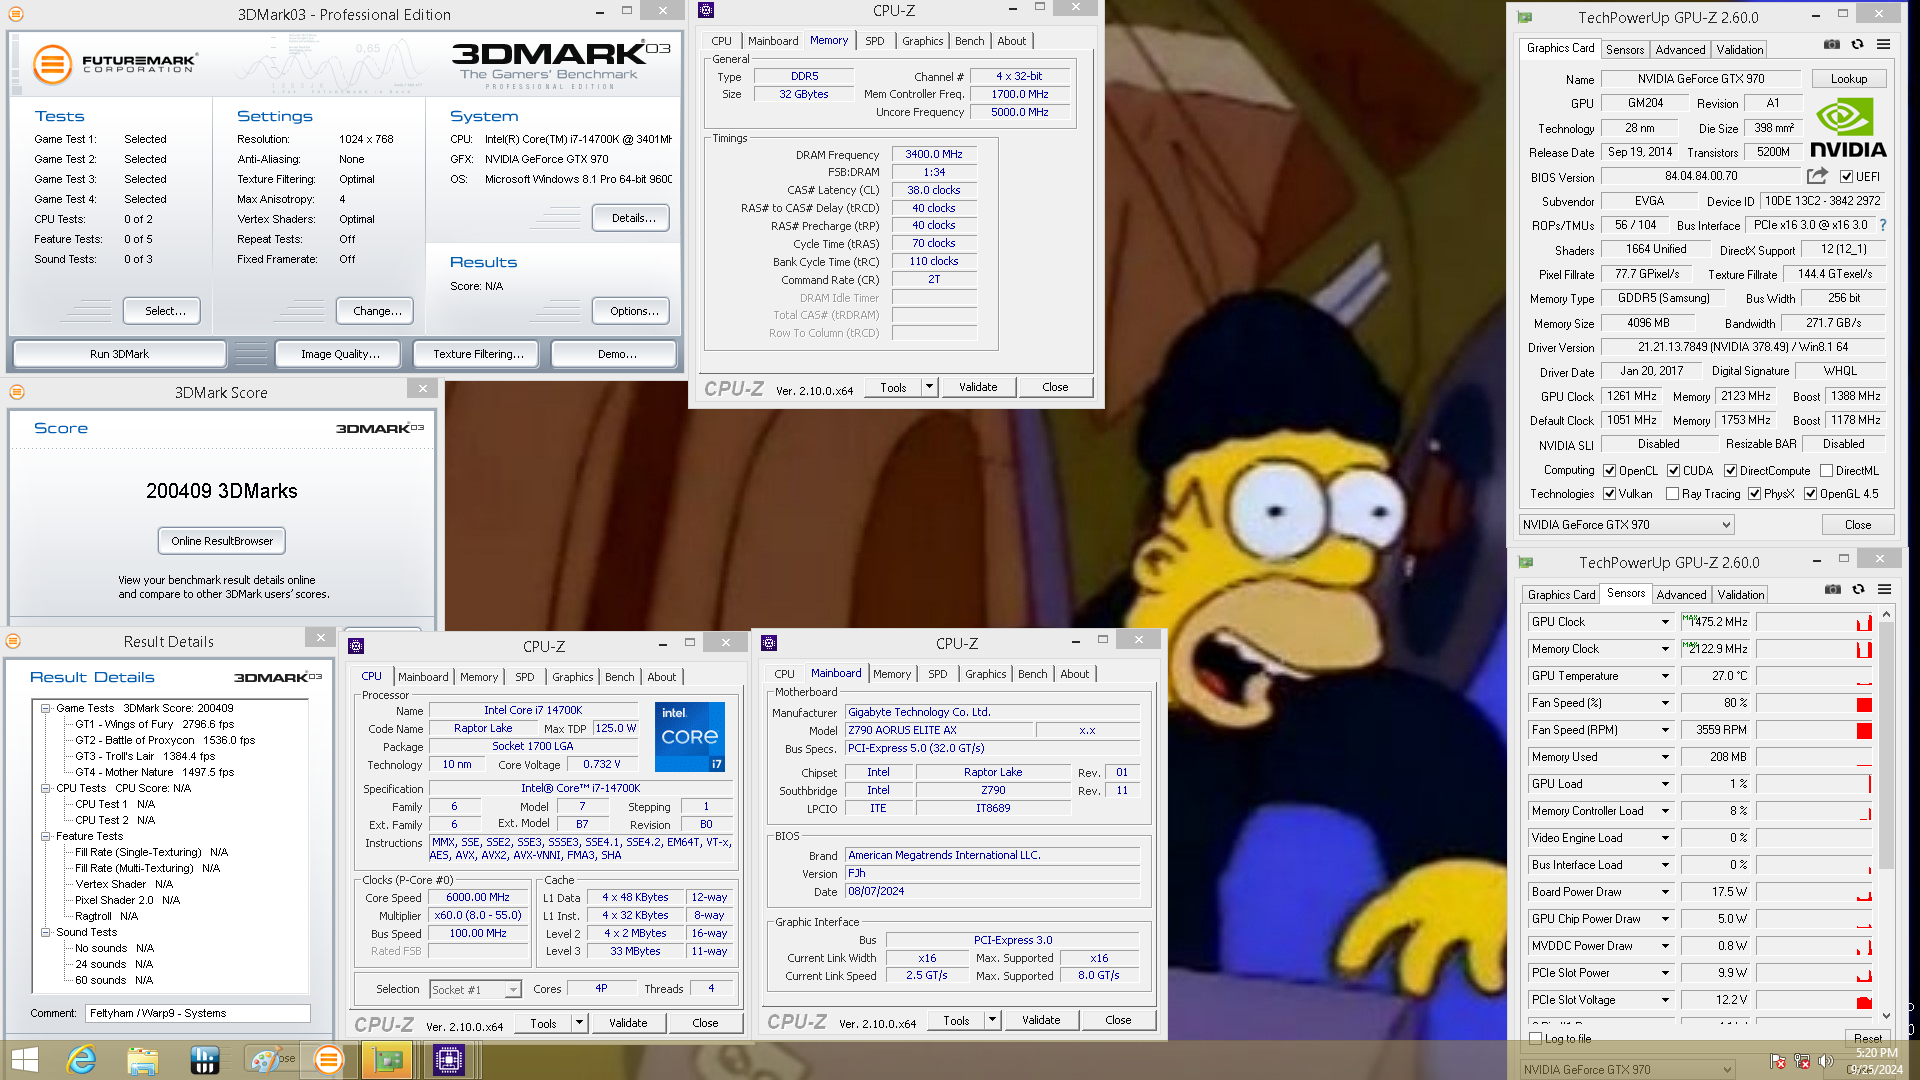The image size is (1920, 1080).
Task: Click Run 3DMark button
Action: pos(119,354)
